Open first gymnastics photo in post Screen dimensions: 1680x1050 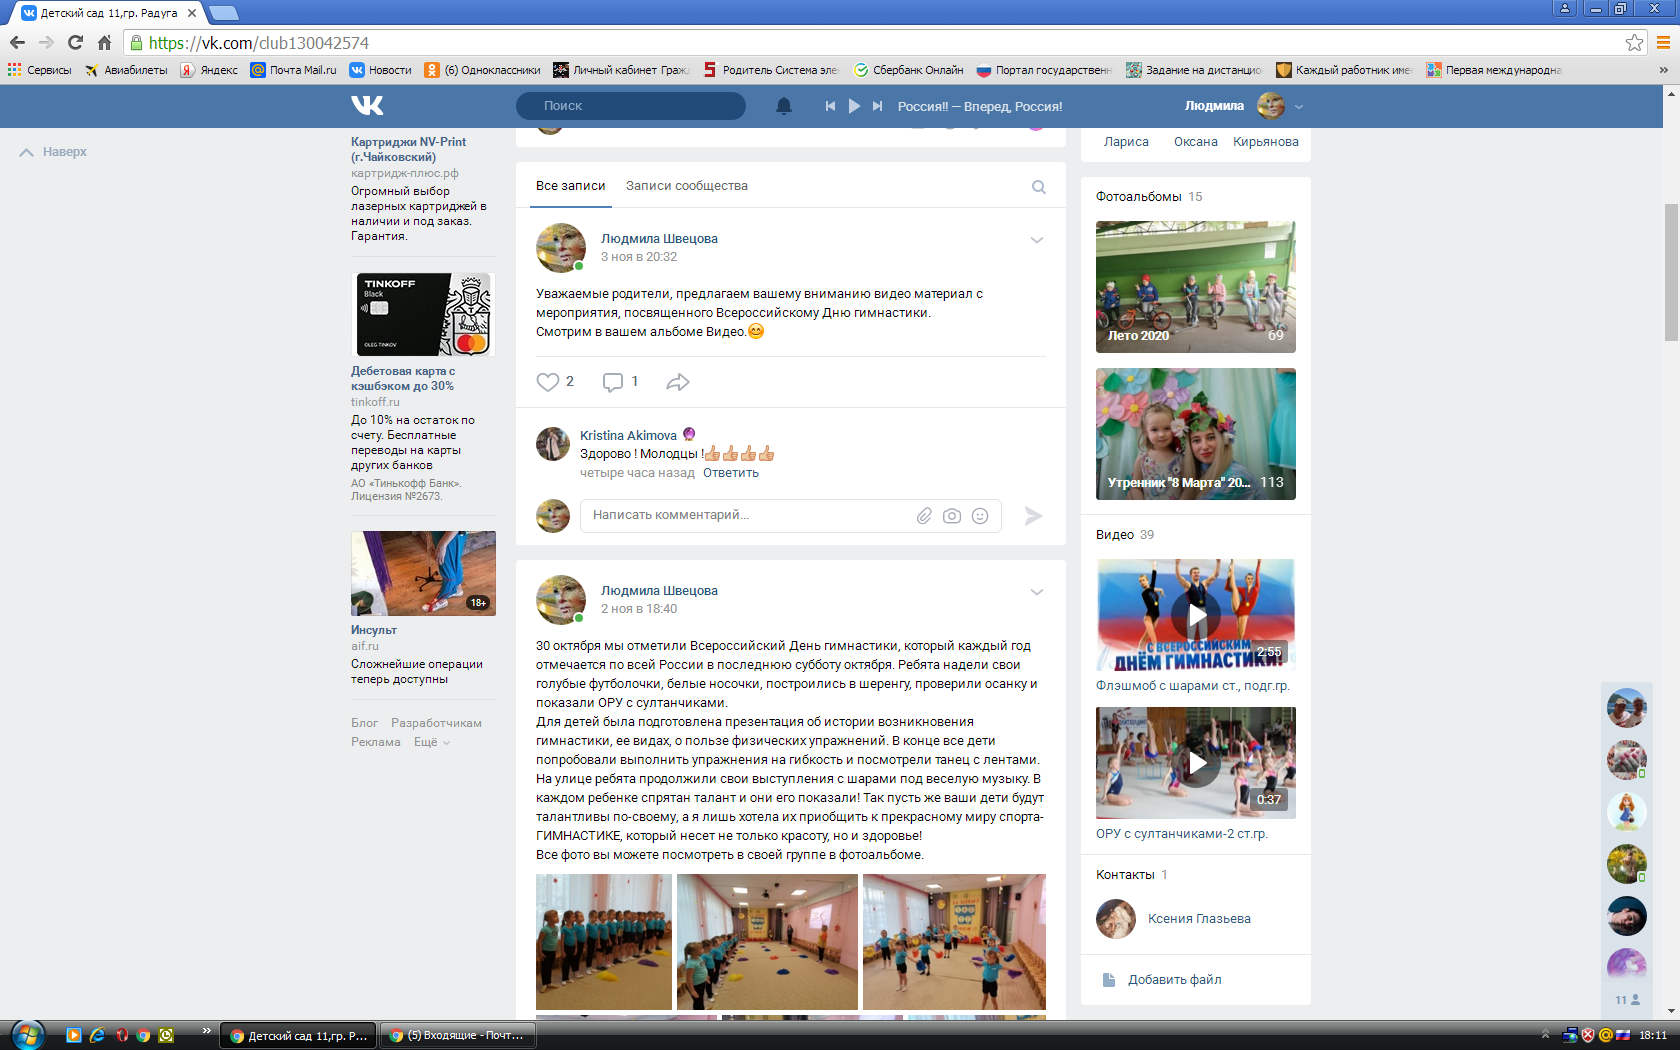click(x=604, y=942)
